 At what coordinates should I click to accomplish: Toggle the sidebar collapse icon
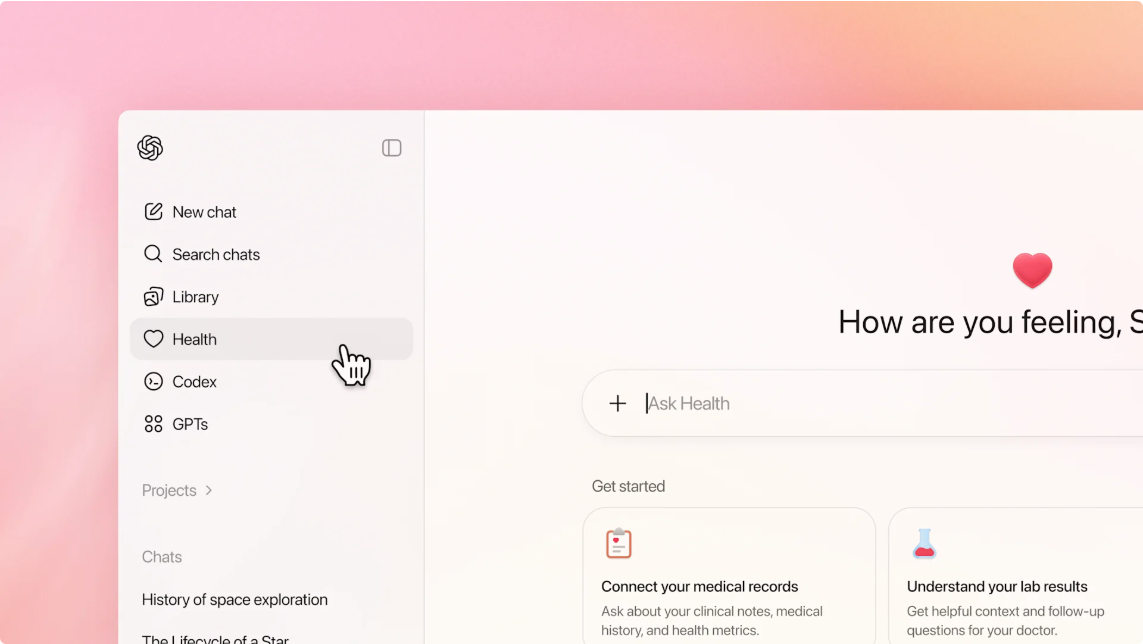pyautogui.click(x=391, y=148)
